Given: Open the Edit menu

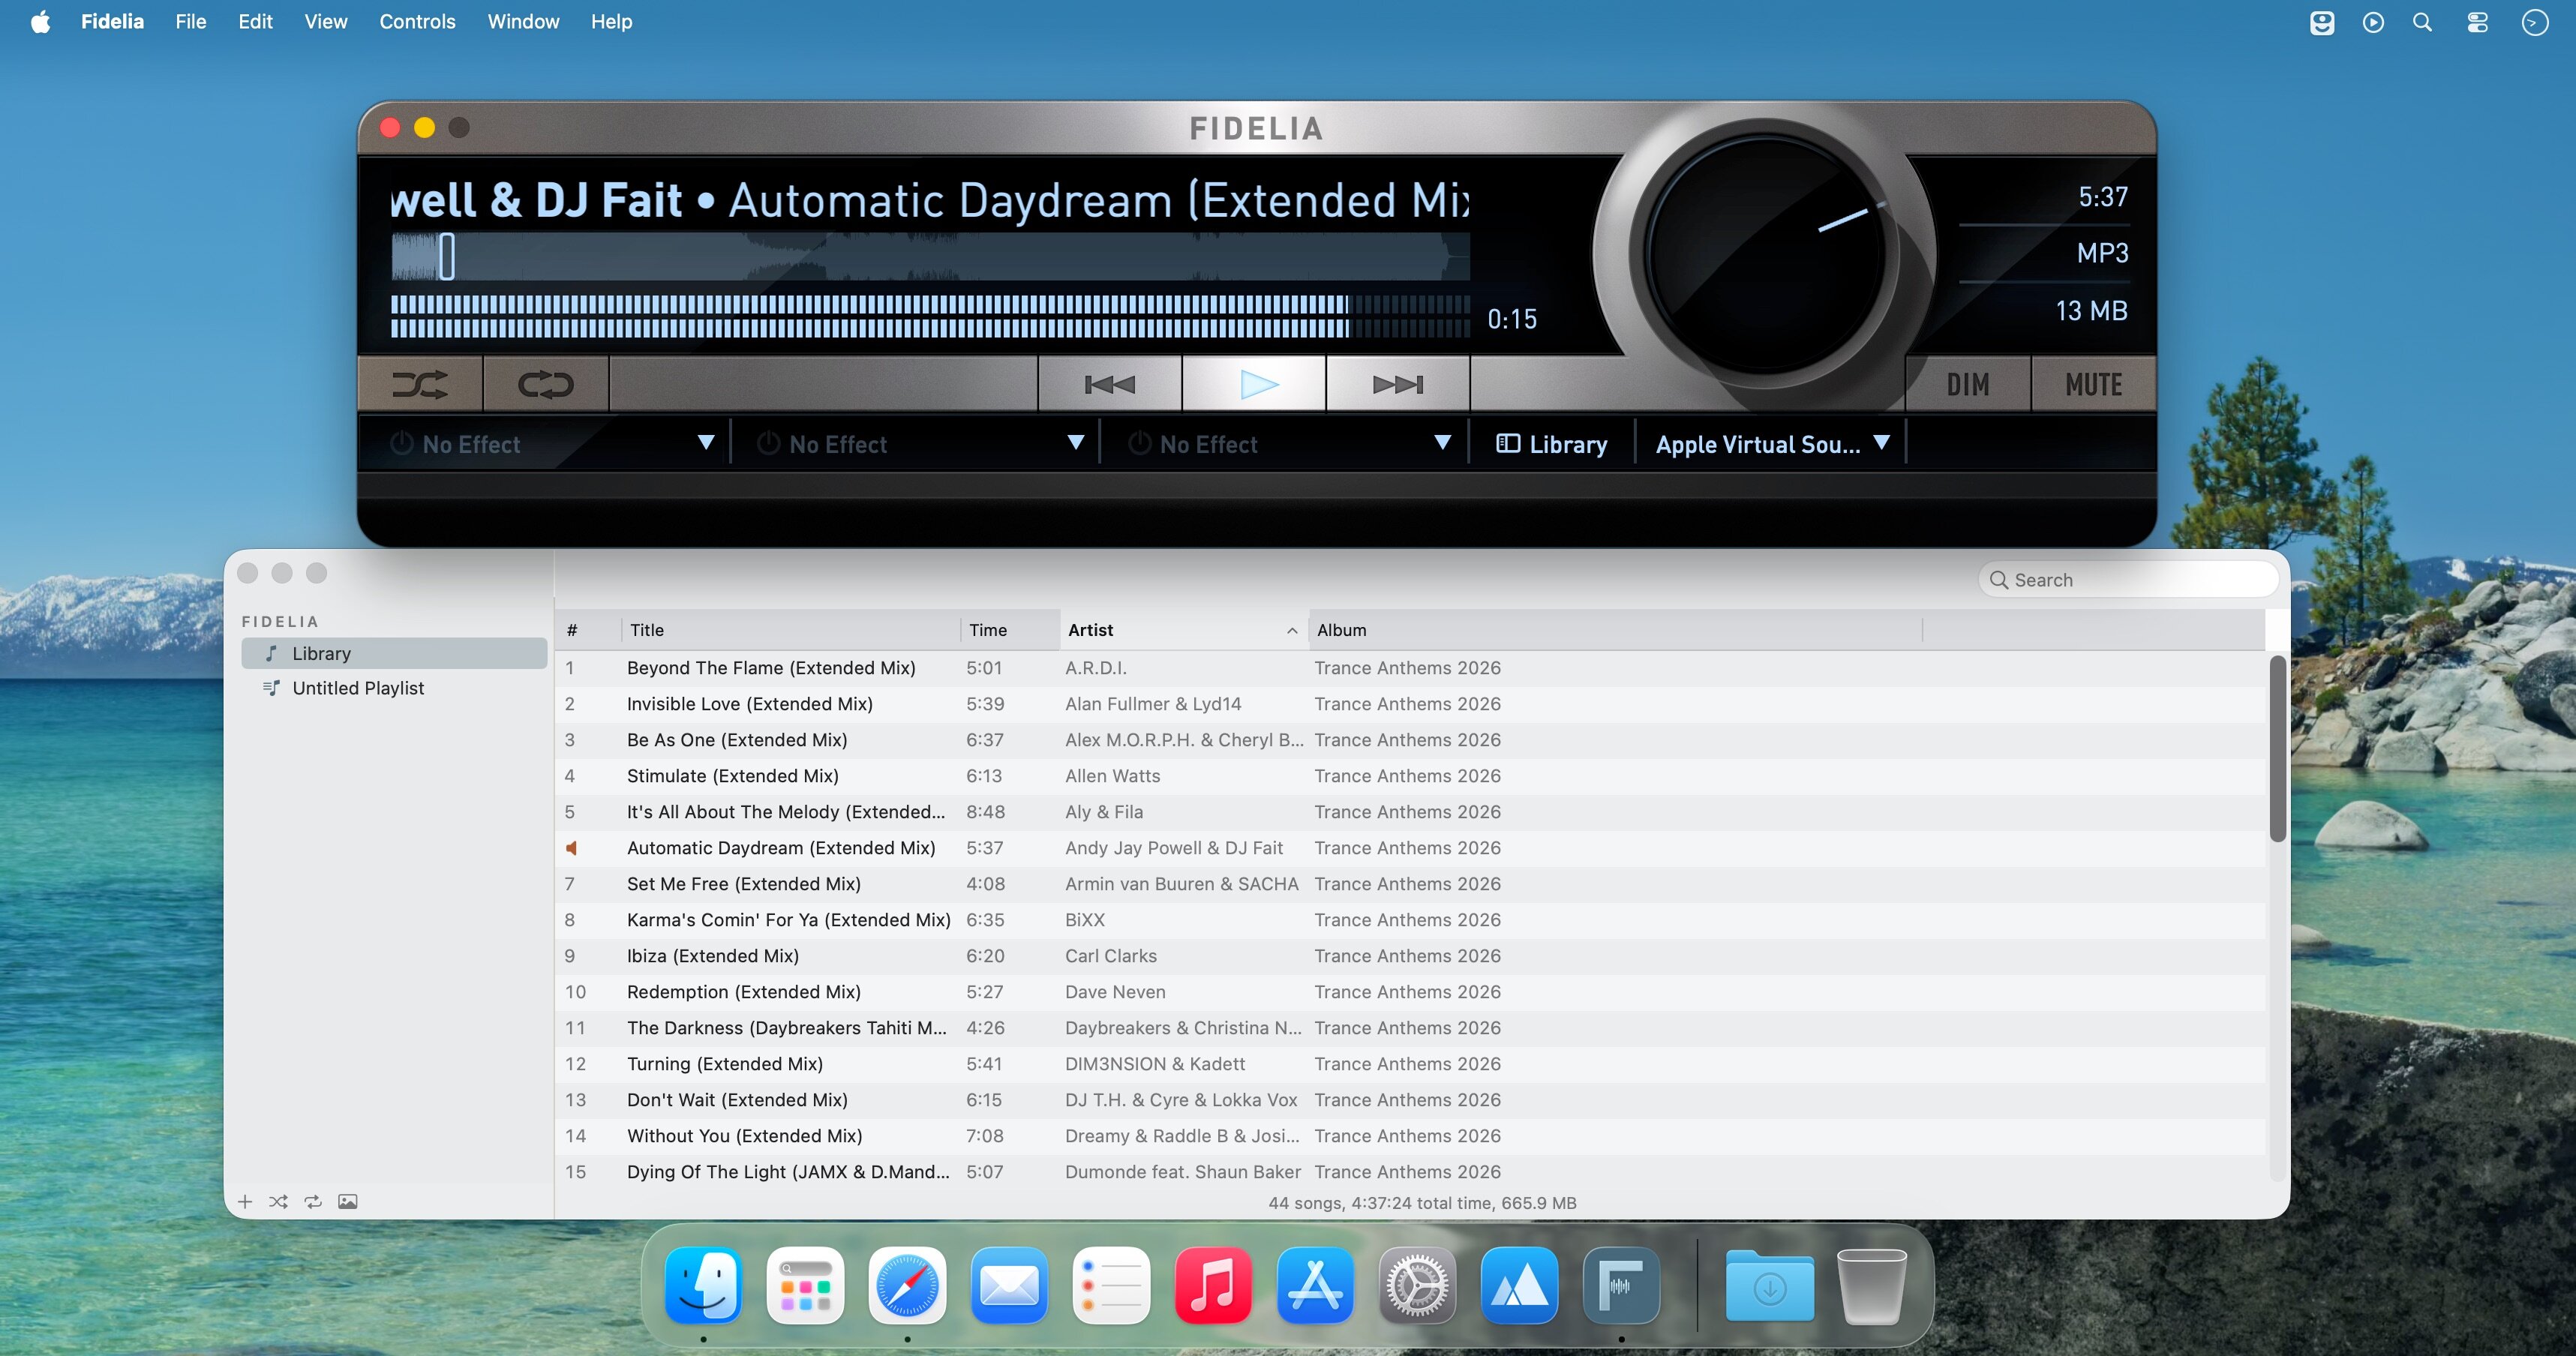Looking at the screenshot, I should pos(255,21).
